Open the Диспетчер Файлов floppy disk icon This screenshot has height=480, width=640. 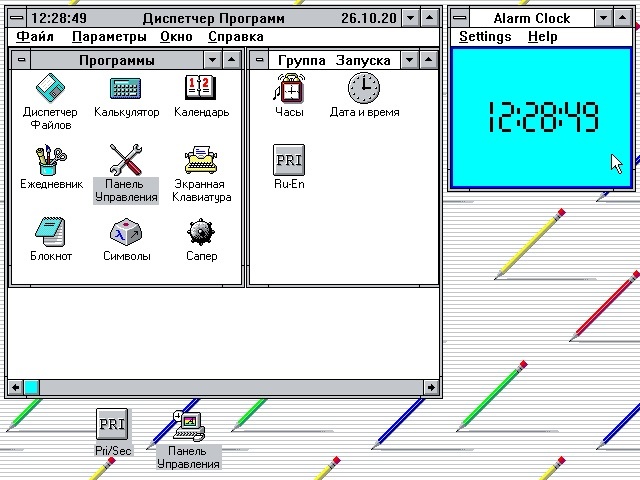tap(50, 88)
